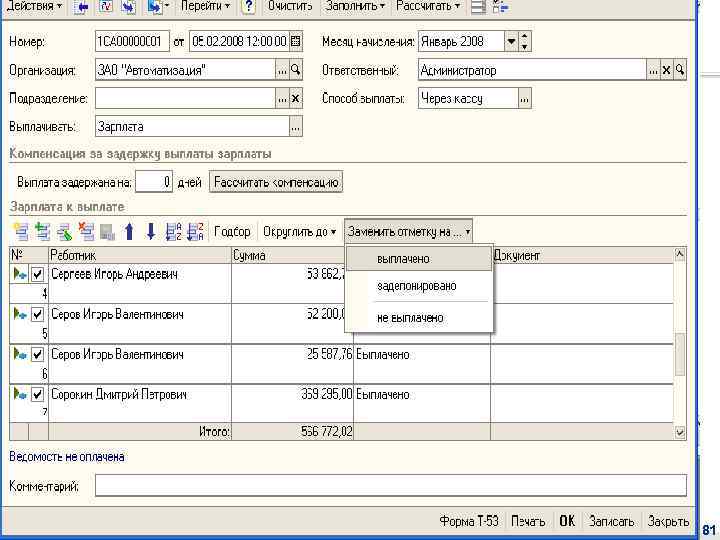Click the Работник column header
Image resolution: width=720 pixels, height=540 pixels.
[140, 255]
